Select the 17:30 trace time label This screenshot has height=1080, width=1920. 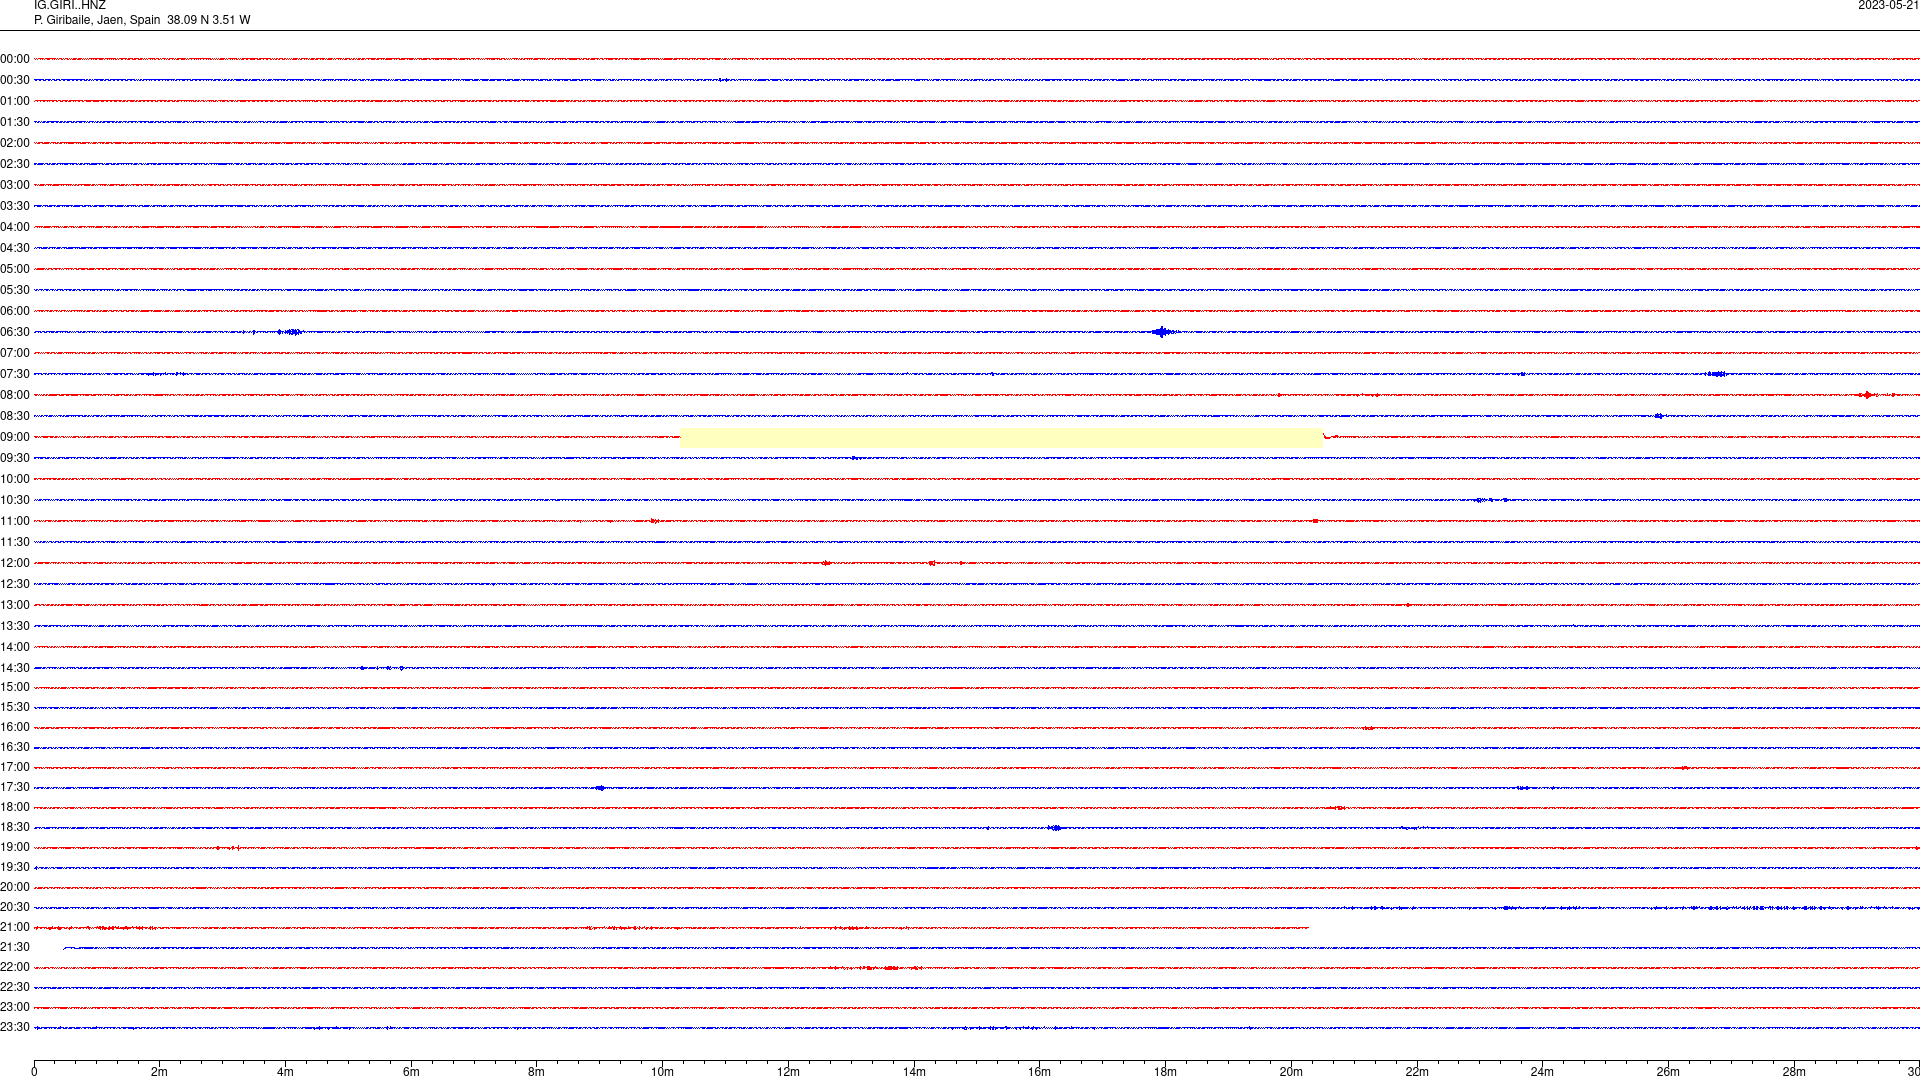click(15, 787)
